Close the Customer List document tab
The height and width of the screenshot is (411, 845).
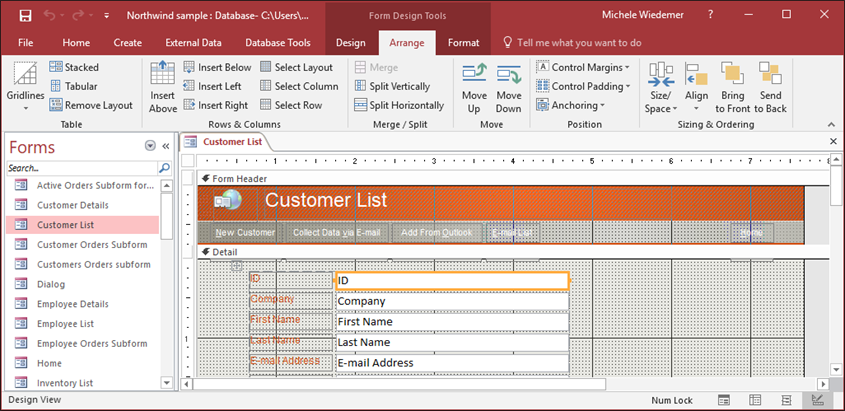(833, 142)
